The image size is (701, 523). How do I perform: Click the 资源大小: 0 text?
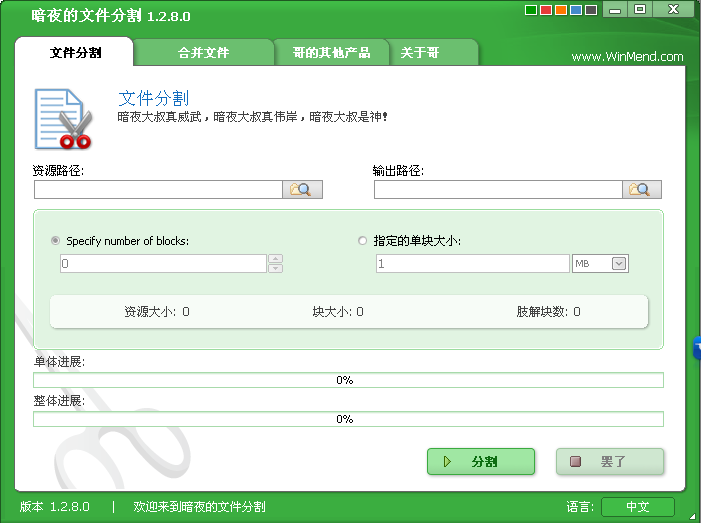coord(157,312)
